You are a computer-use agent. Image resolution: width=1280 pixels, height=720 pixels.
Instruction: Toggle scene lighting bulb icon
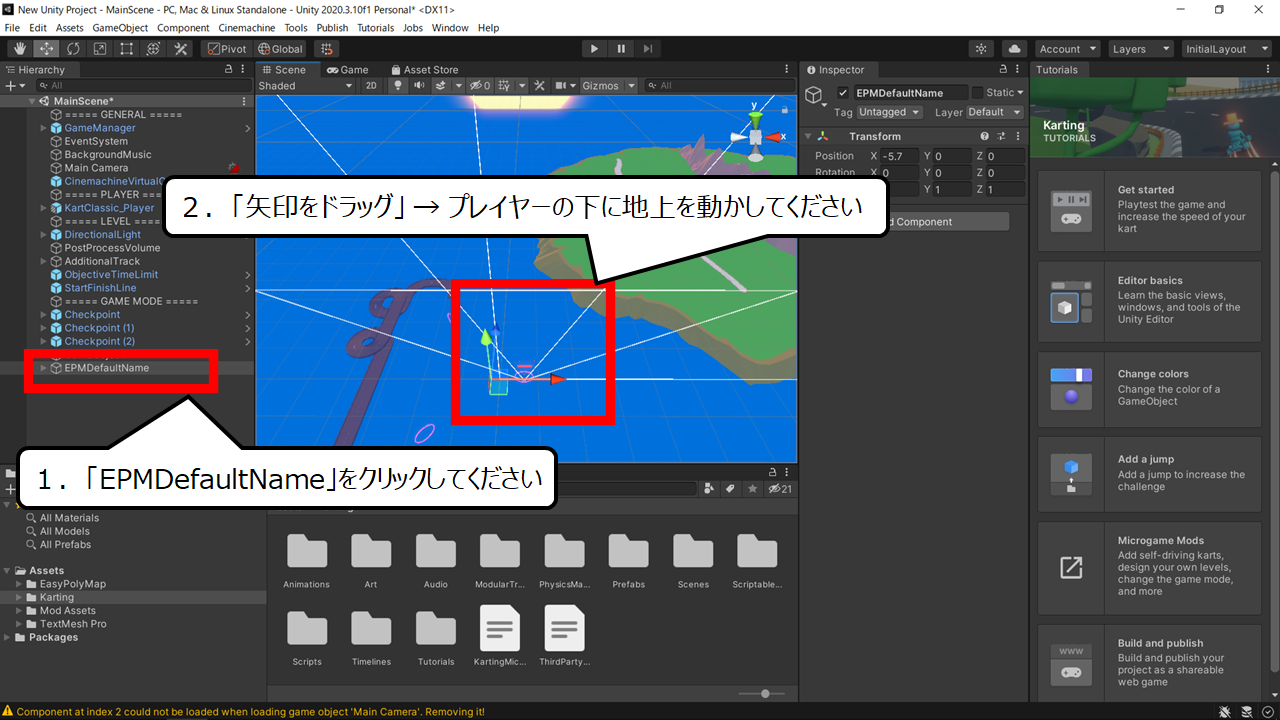[x=397, y=86]
